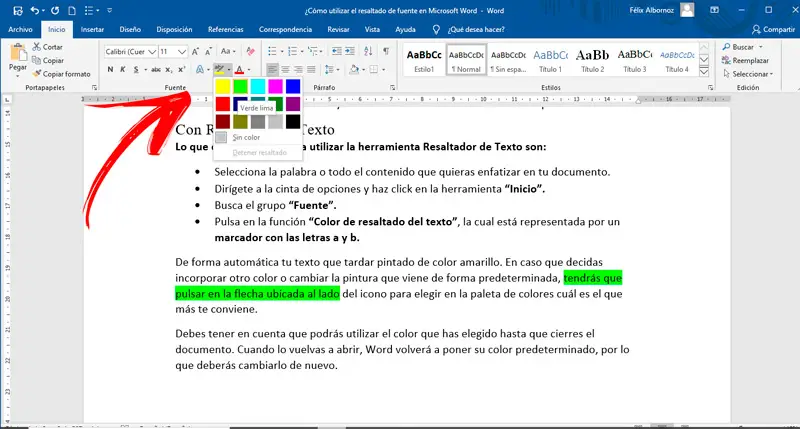This screenshot has height=429, width=800.
Task: Toggle italic with the K button
Action: (x=124, y=70)
